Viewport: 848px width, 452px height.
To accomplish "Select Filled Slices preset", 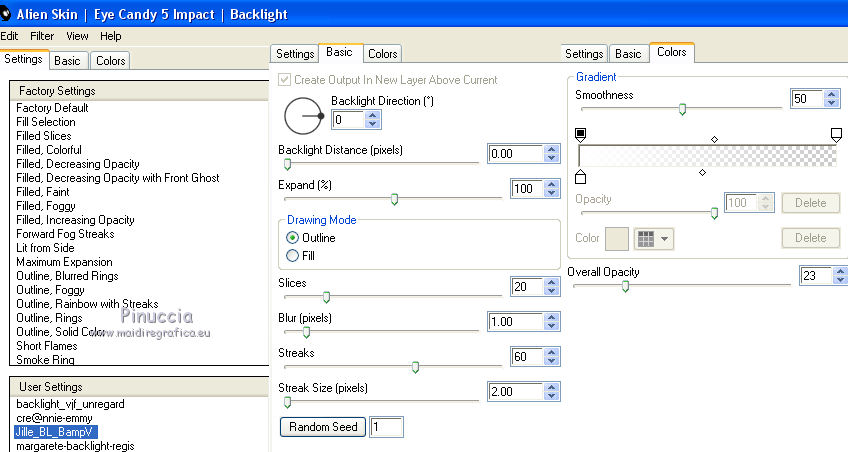I will (44, 136).
